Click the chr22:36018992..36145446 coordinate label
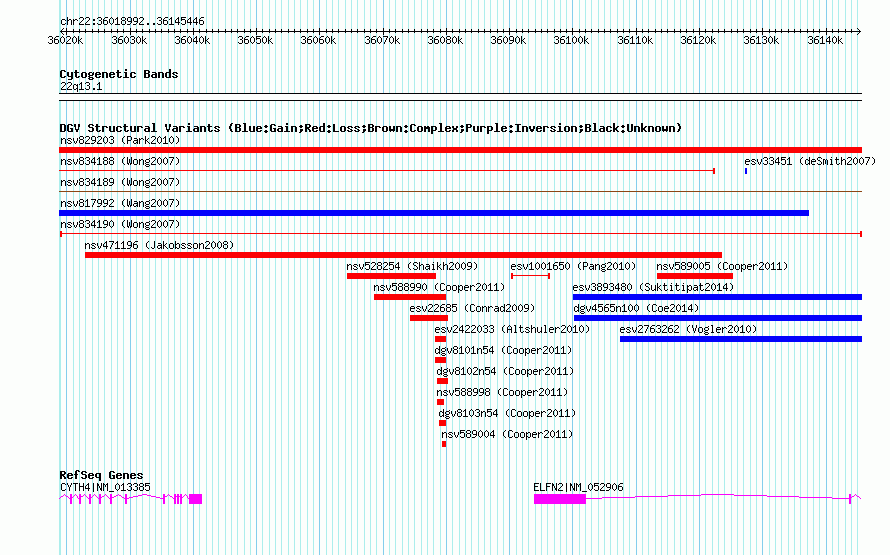Image resolution: width=890 pixels, height=555 pixels. click(x=132, y=21)
